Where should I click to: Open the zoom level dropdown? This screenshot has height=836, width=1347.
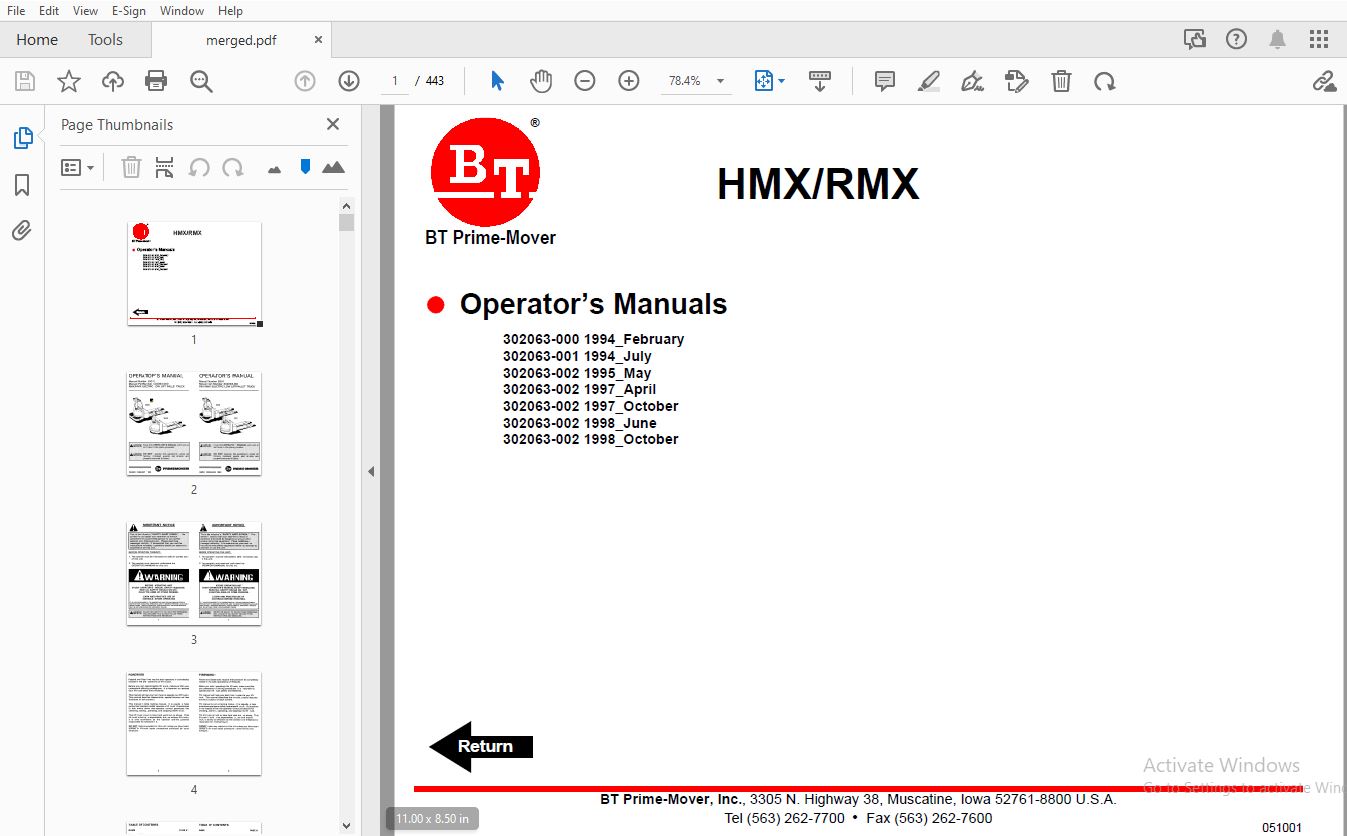720,81
